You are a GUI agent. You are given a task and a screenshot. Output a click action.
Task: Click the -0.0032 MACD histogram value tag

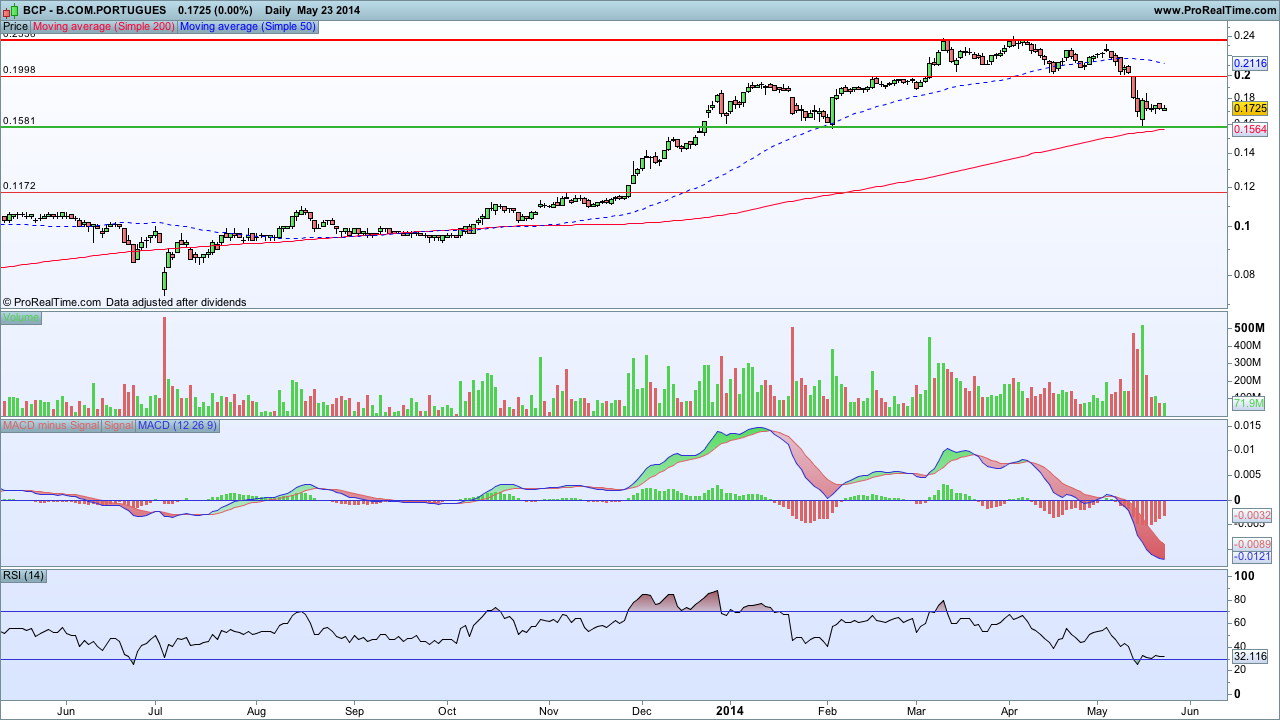pos(1252,515)
